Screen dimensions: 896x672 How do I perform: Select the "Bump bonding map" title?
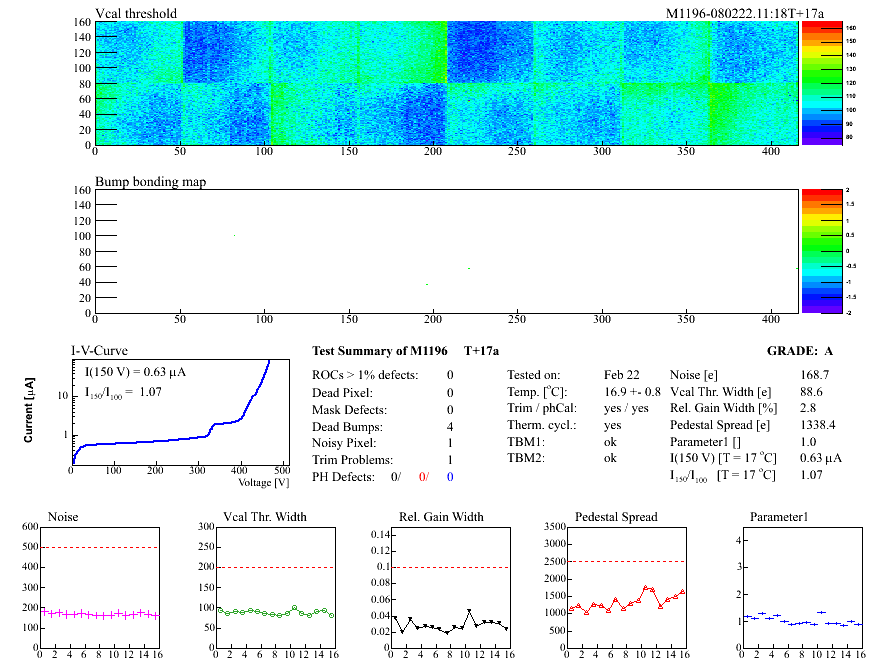[150, 182]
